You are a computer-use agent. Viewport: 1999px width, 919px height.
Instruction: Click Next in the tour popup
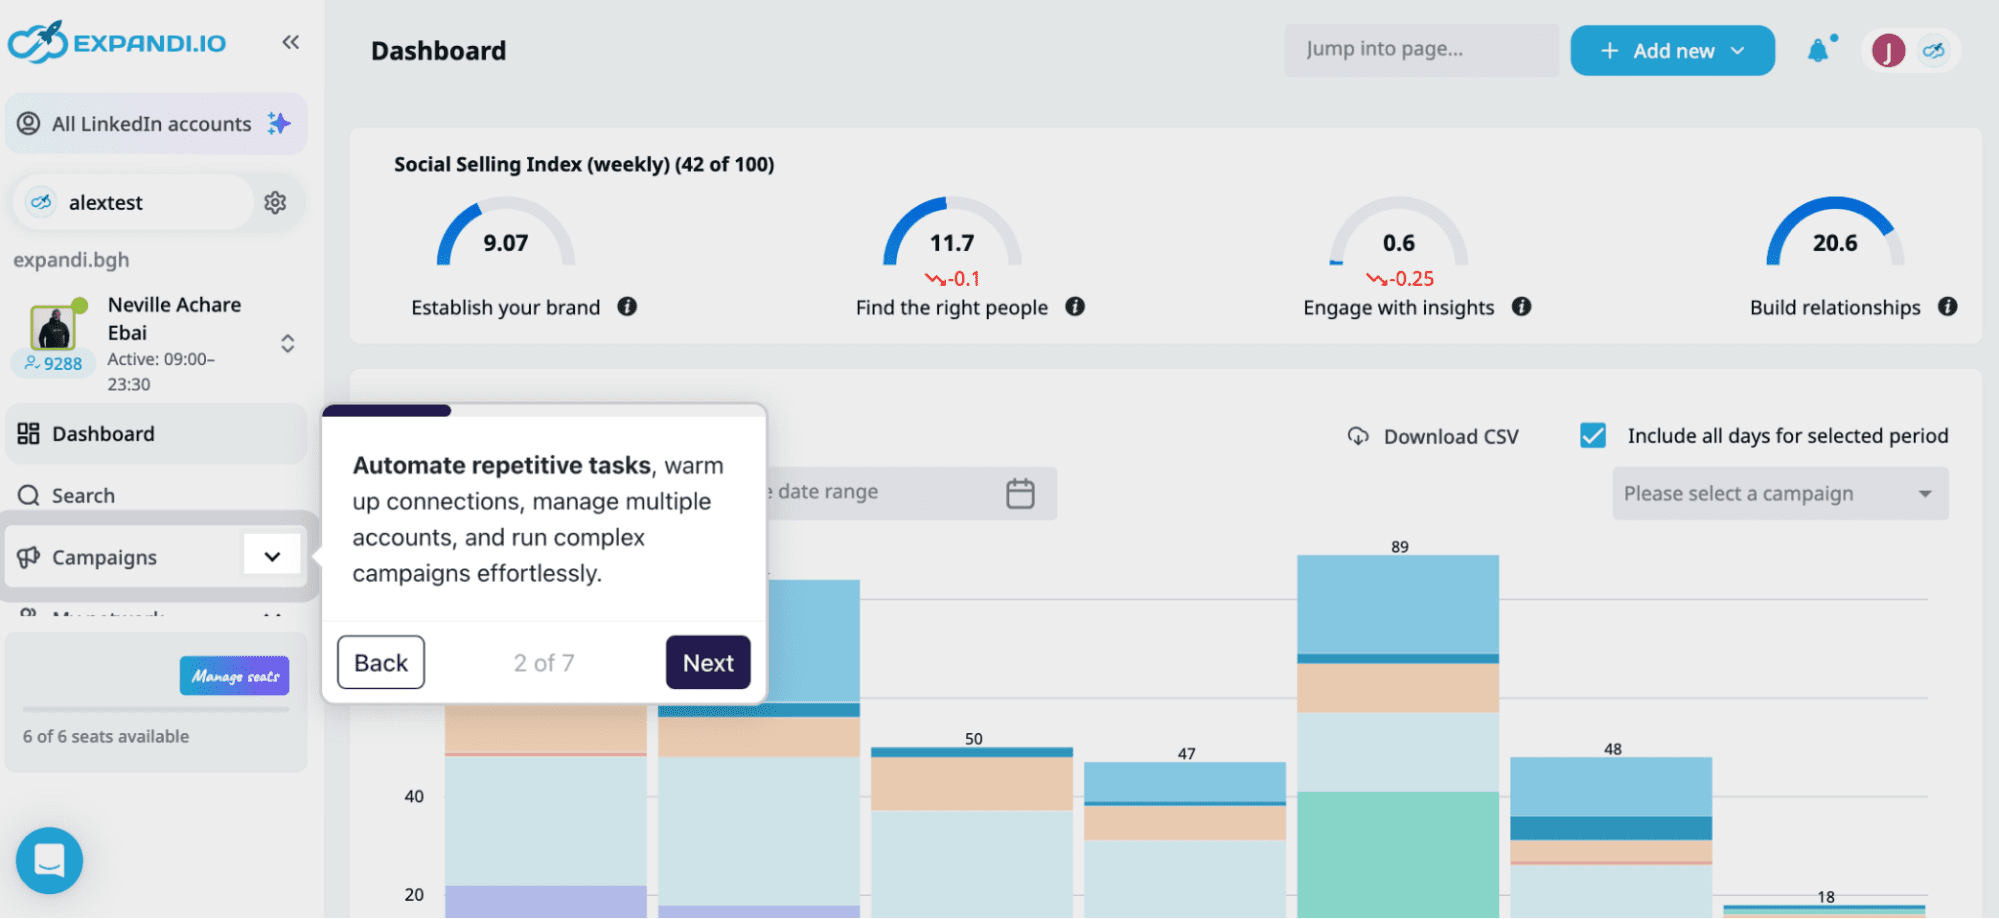(707, 663)
